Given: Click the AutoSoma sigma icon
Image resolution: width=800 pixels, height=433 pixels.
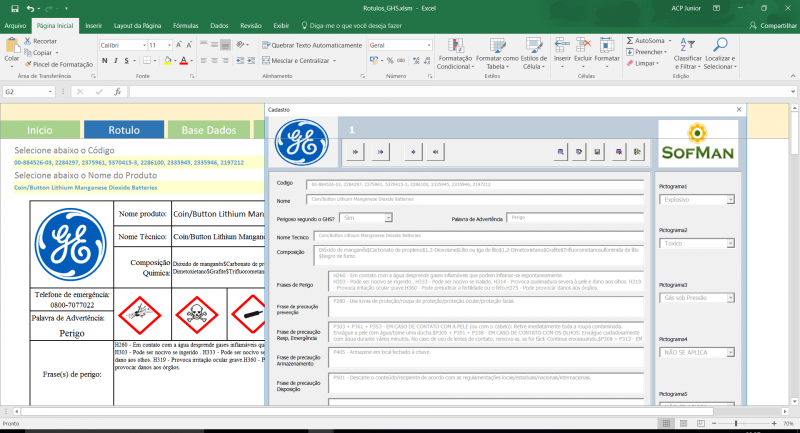Looking at the screenshot, I should [x=628, y=41].
